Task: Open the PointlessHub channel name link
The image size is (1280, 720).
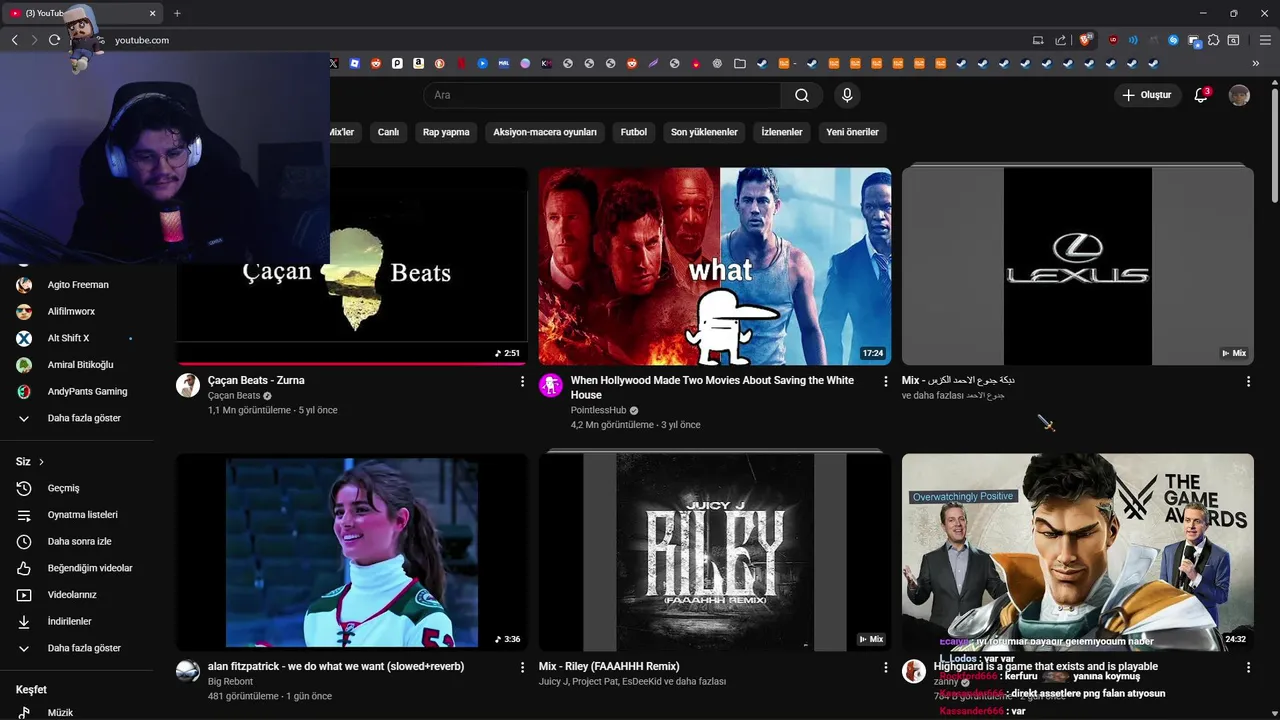Action: click(598, 410)
